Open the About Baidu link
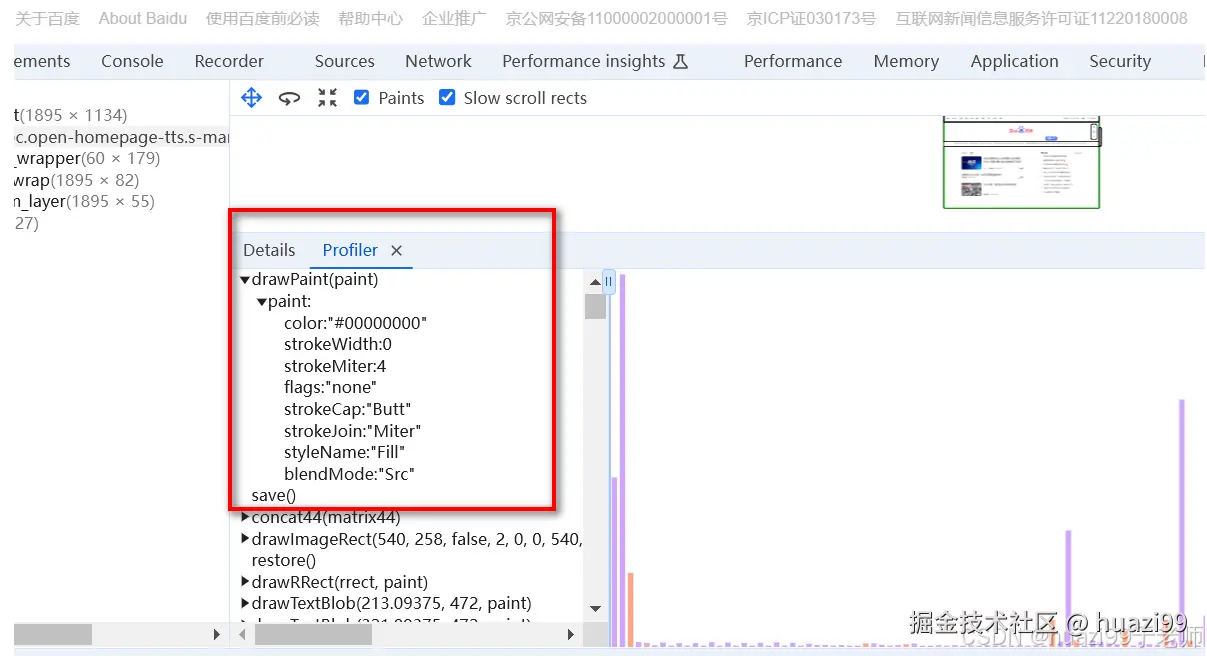1207x656 pixels. point(143,18)
